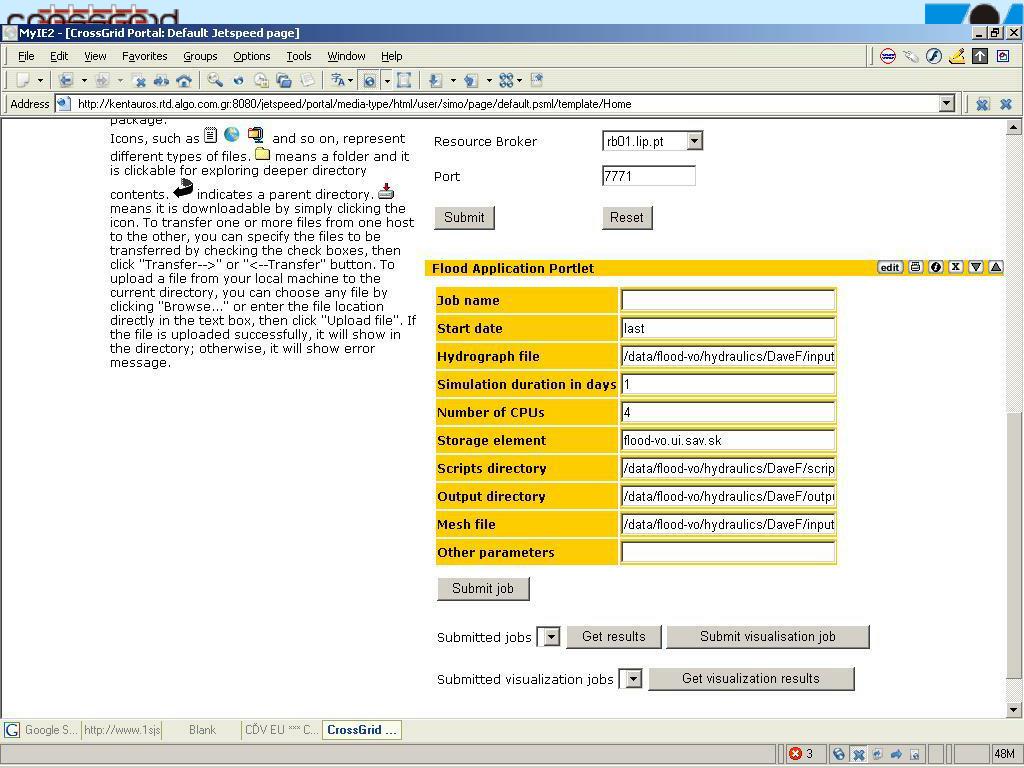Click the Refresh toolbar icon
Screen dimensions: 1024x768
click(x=161, y=80)
